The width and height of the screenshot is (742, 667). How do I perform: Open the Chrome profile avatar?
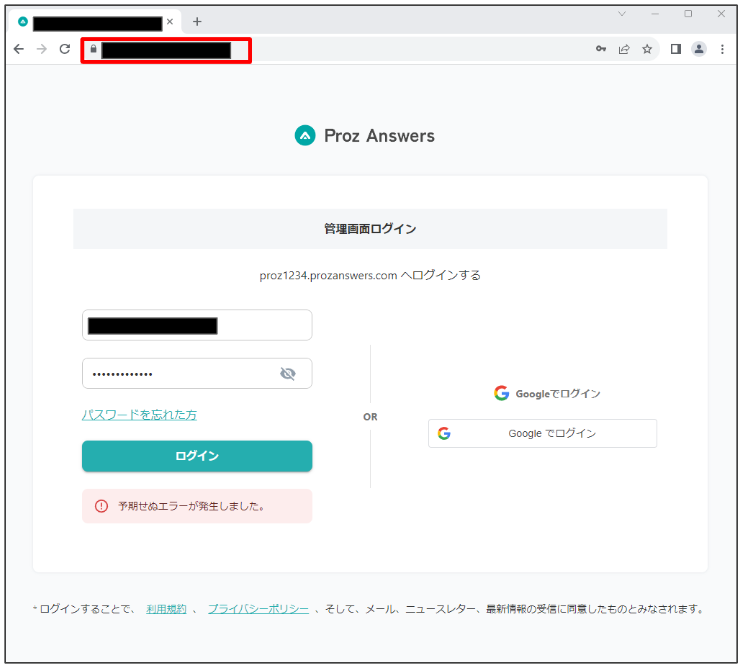pos(699,49)
